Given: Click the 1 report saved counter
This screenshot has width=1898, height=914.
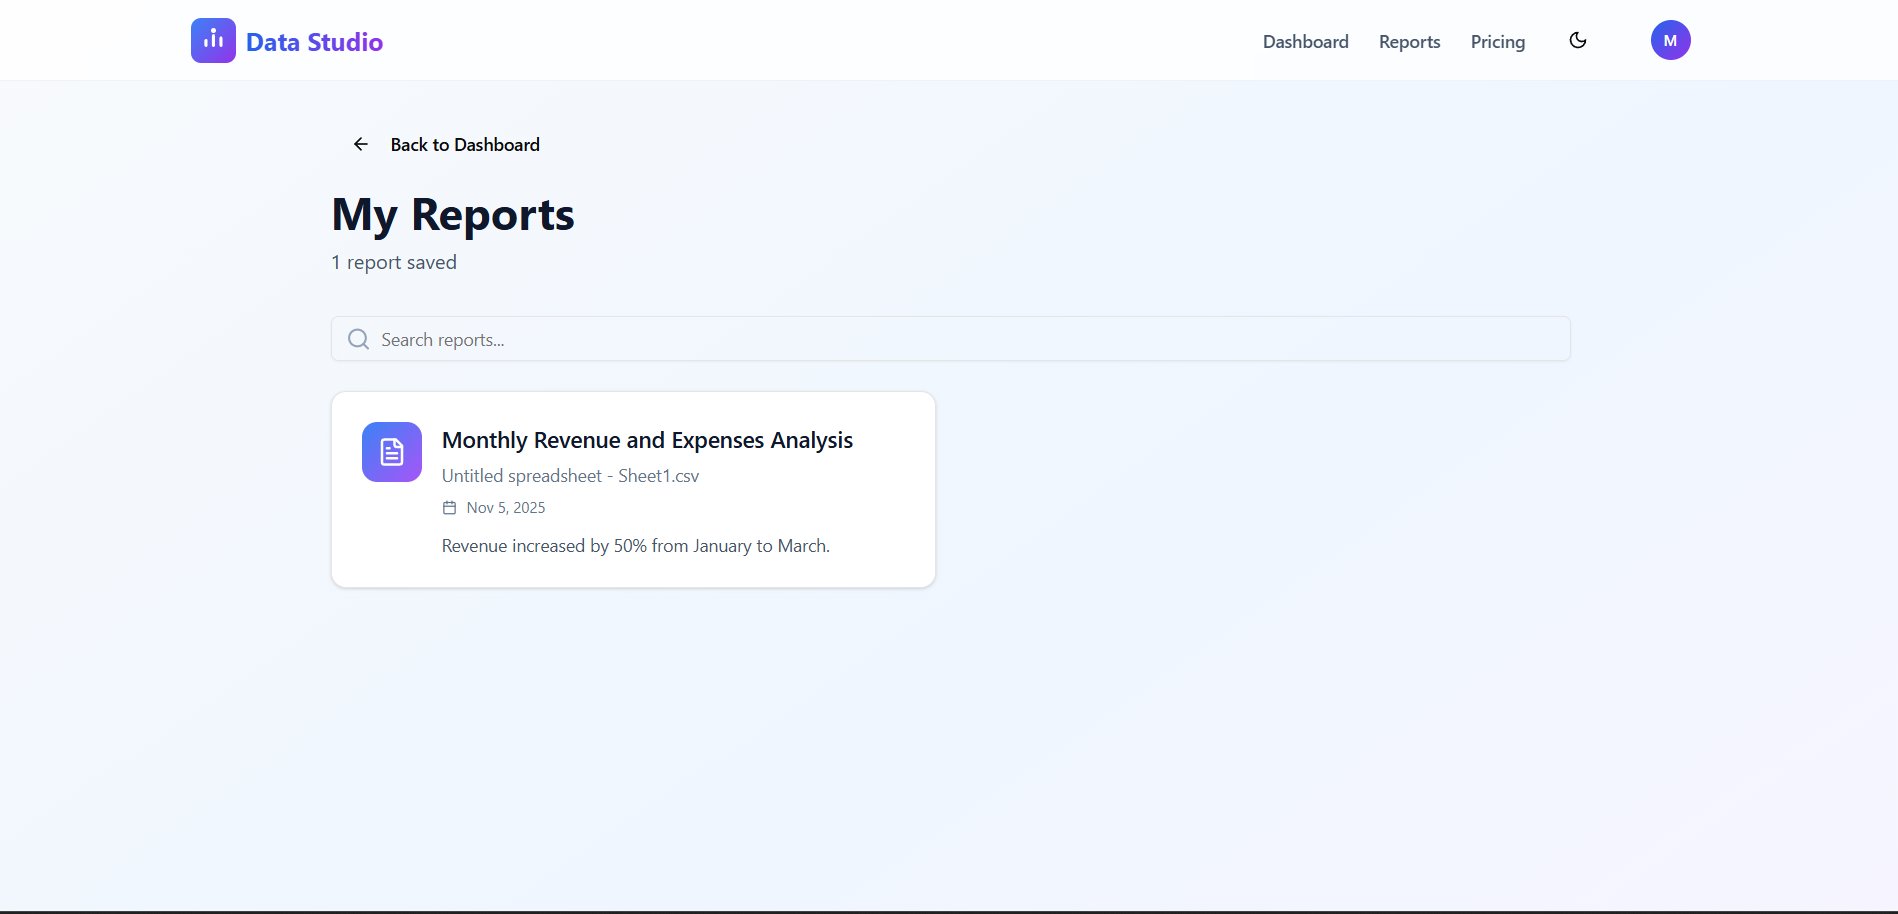Looking at the screenshot, I should point(394,262).
